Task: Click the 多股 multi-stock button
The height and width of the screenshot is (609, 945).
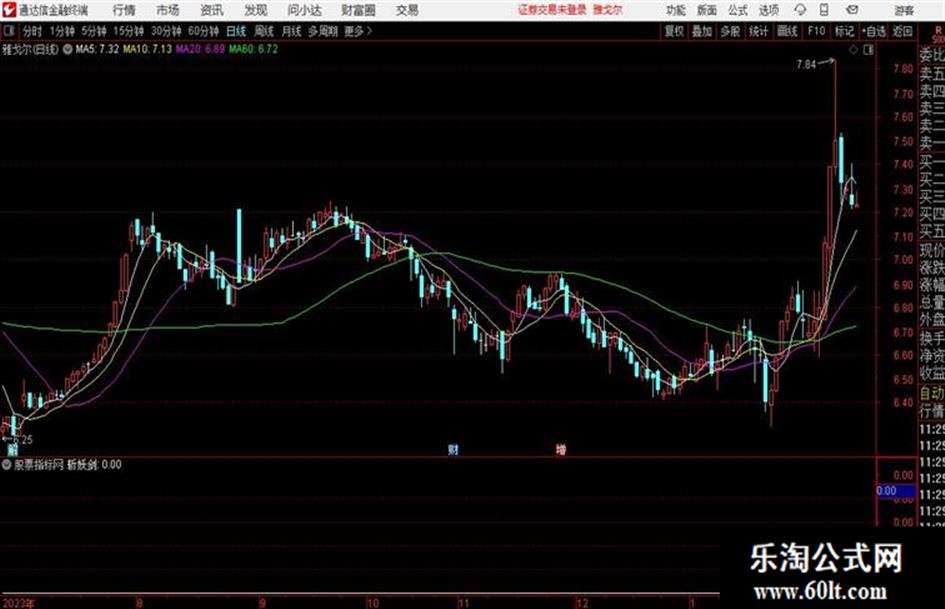Action: coord(730,31)
